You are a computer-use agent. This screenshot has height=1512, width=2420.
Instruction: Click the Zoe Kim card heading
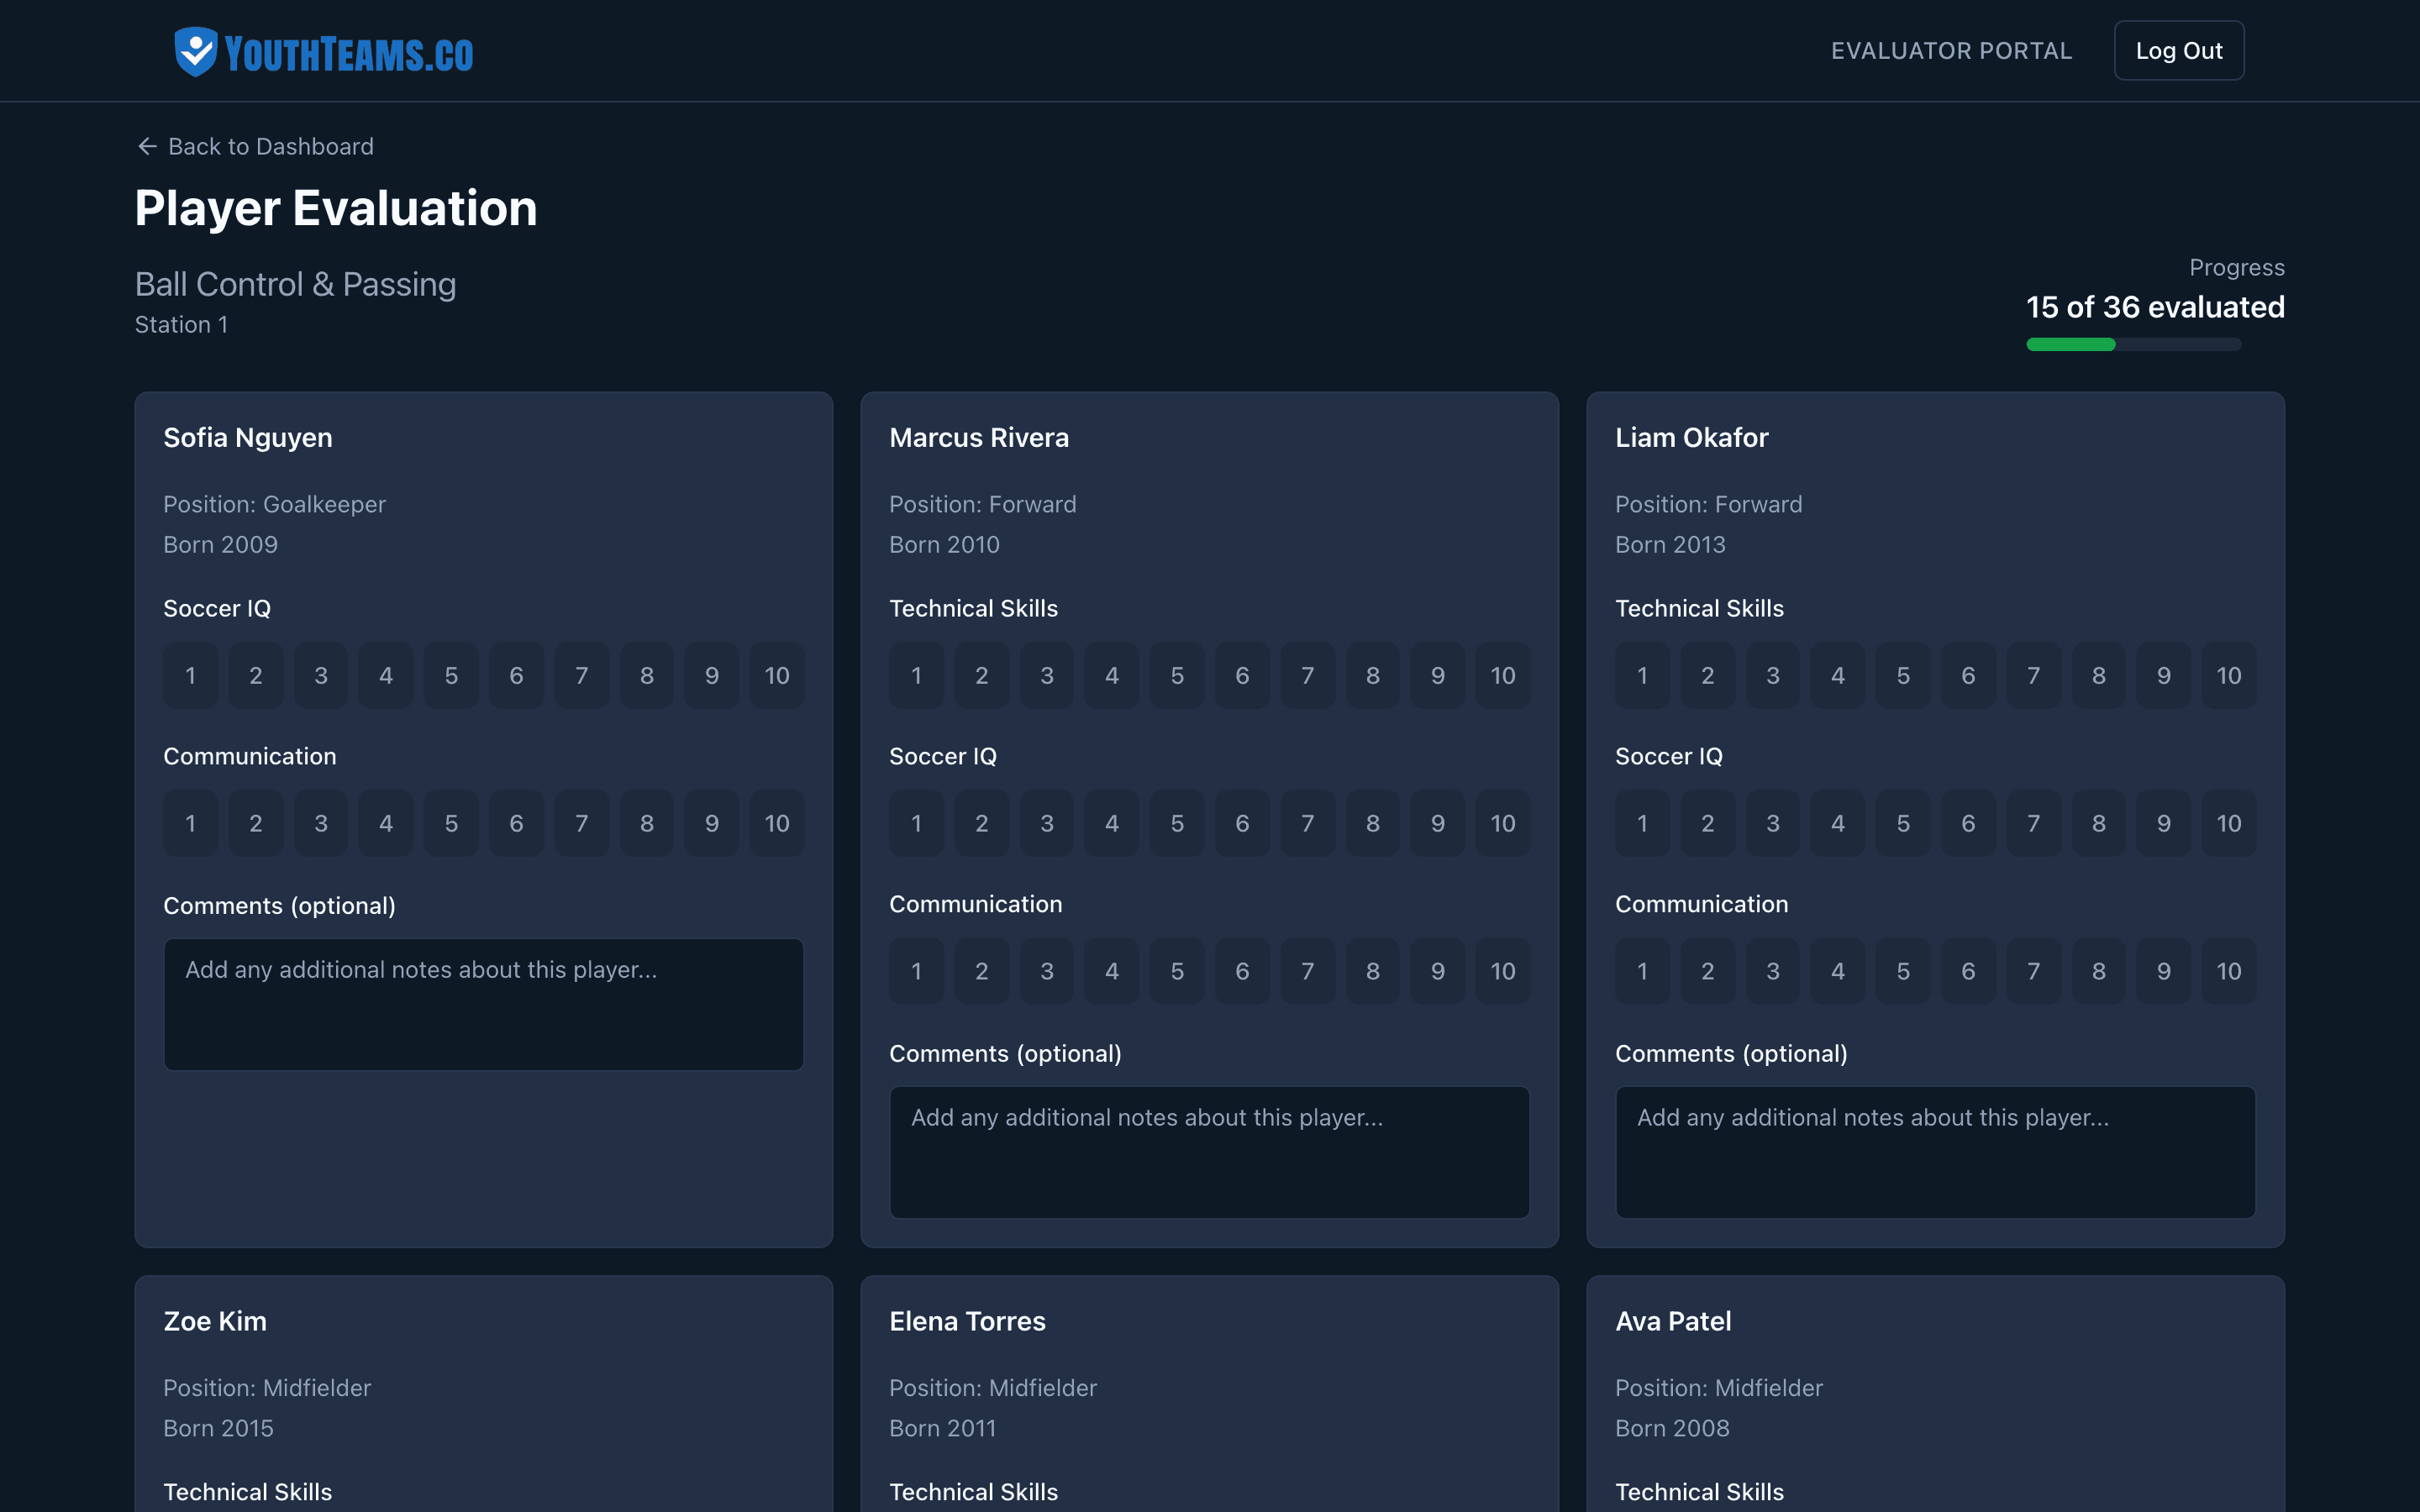(x=215, y=1322)
